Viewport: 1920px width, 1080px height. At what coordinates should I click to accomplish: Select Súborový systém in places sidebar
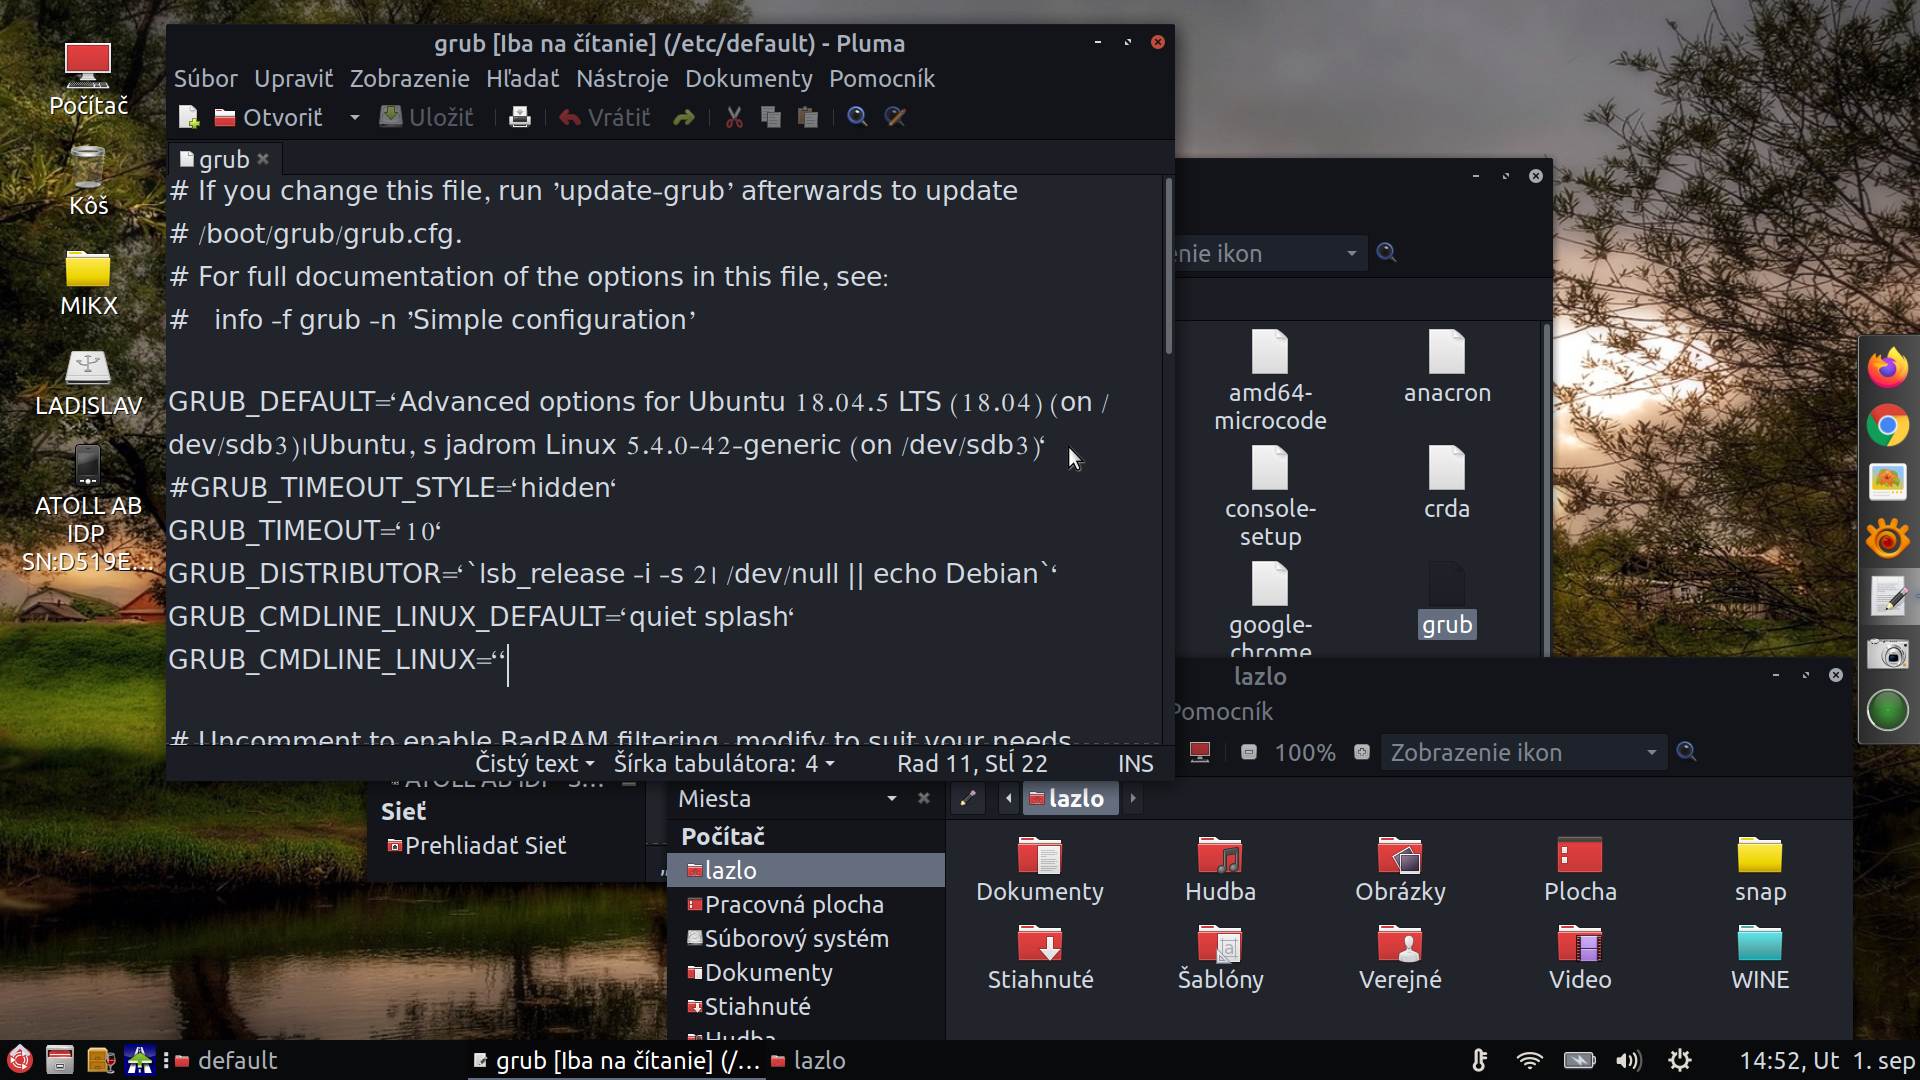pos(795,938)
